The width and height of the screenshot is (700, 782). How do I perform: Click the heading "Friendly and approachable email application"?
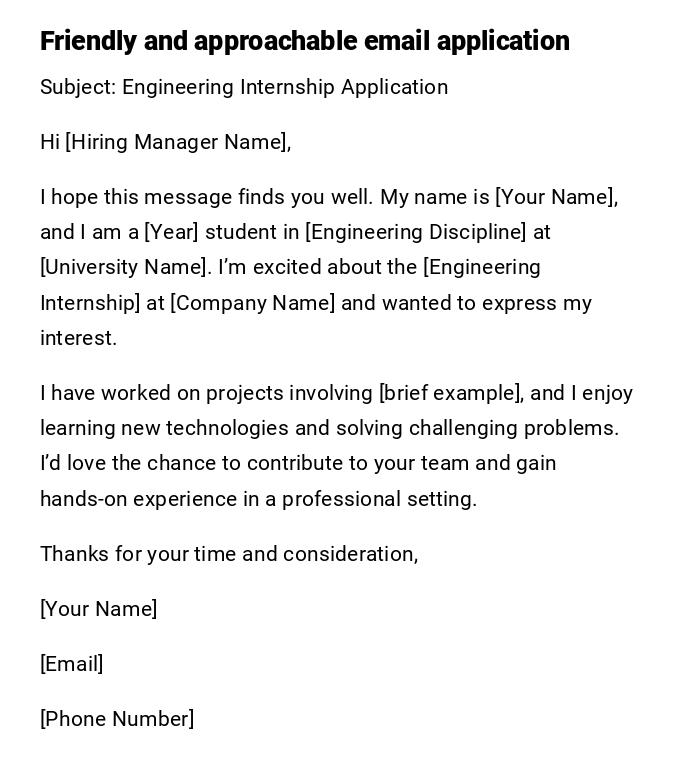pyautogui.click(x=304, y=41)
